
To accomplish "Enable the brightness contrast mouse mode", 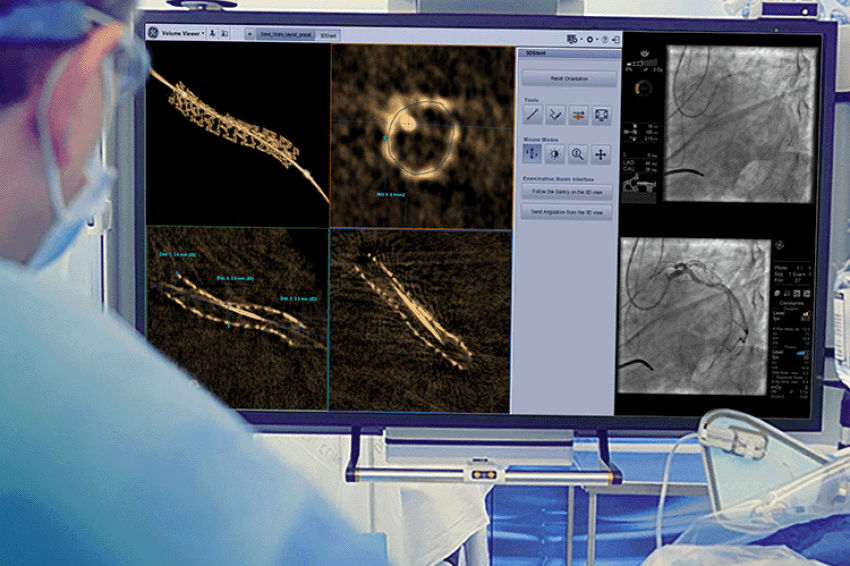I will click(x=555, y=154).
